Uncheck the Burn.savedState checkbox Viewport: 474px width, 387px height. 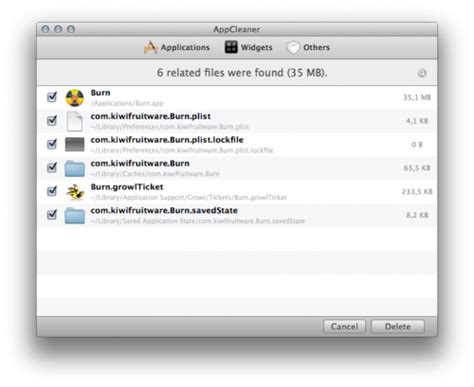52,215
